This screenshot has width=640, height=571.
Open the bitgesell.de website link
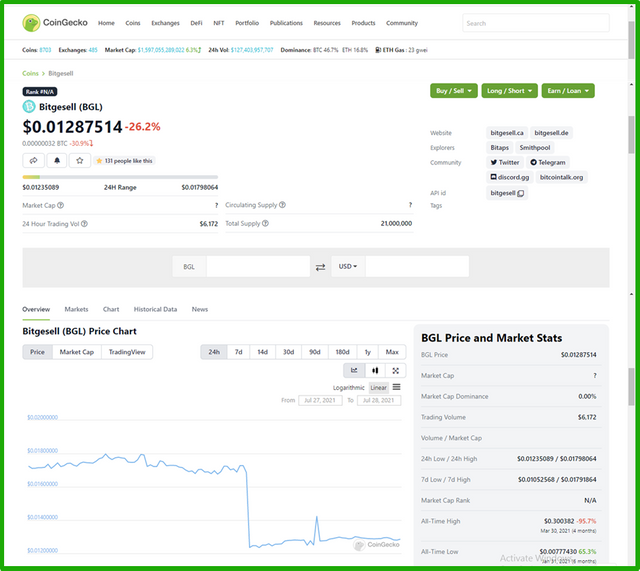click(551, 133)
